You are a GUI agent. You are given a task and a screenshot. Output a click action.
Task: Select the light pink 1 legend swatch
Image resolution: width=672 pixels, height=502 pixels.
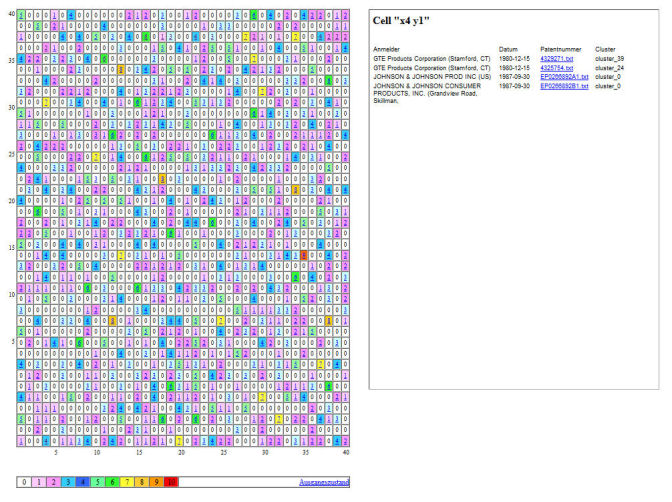tap(39, 482)
